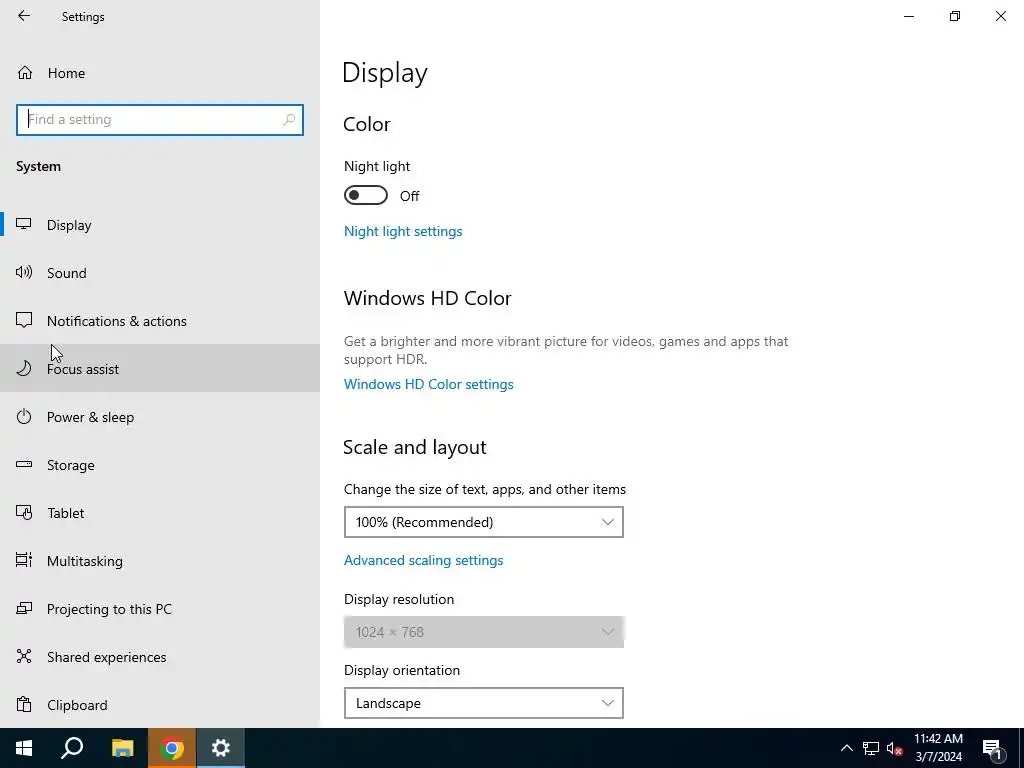This screenshot has height=768, width=1024.
Task: Click the Sound speaker icon in sidebar
Action: pyautogui.click(x=24, y=272)
